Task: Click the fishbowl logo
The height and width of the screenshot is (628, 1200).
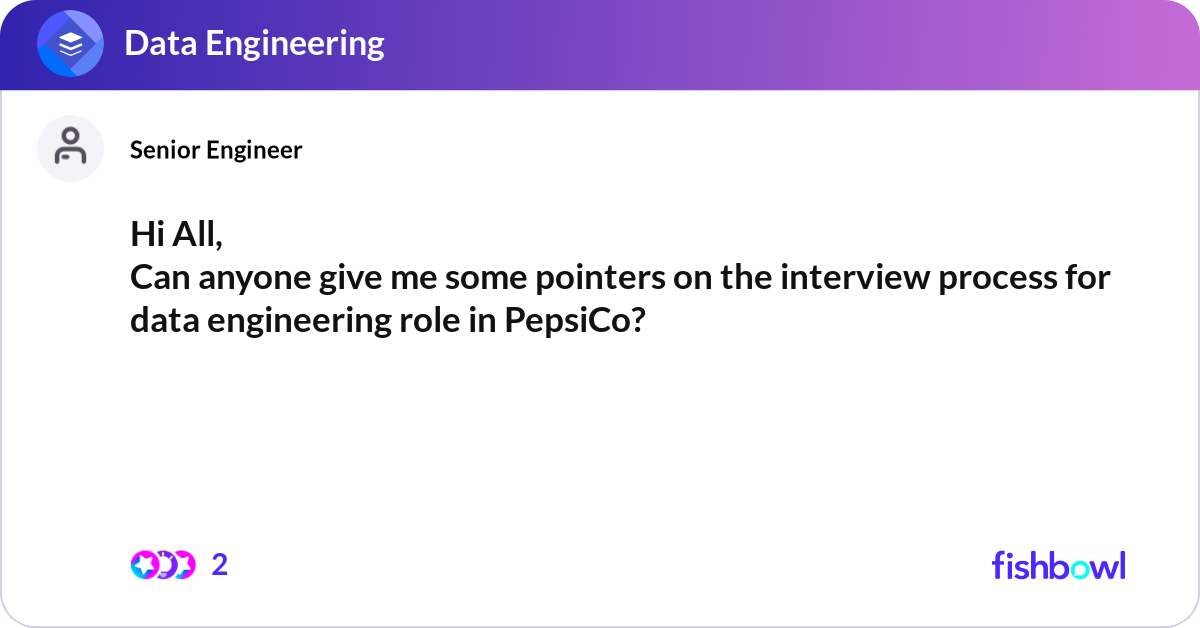Action: 1059,565
